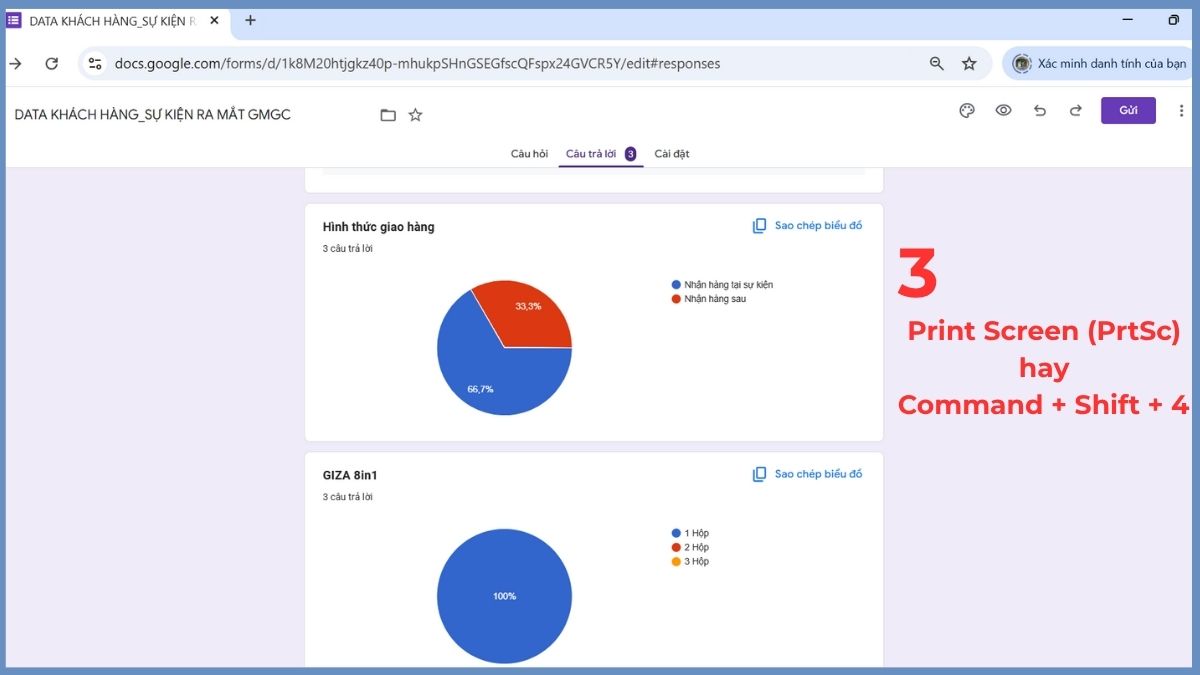Reload the page in the browser
1200x675 pixels.
51,62
